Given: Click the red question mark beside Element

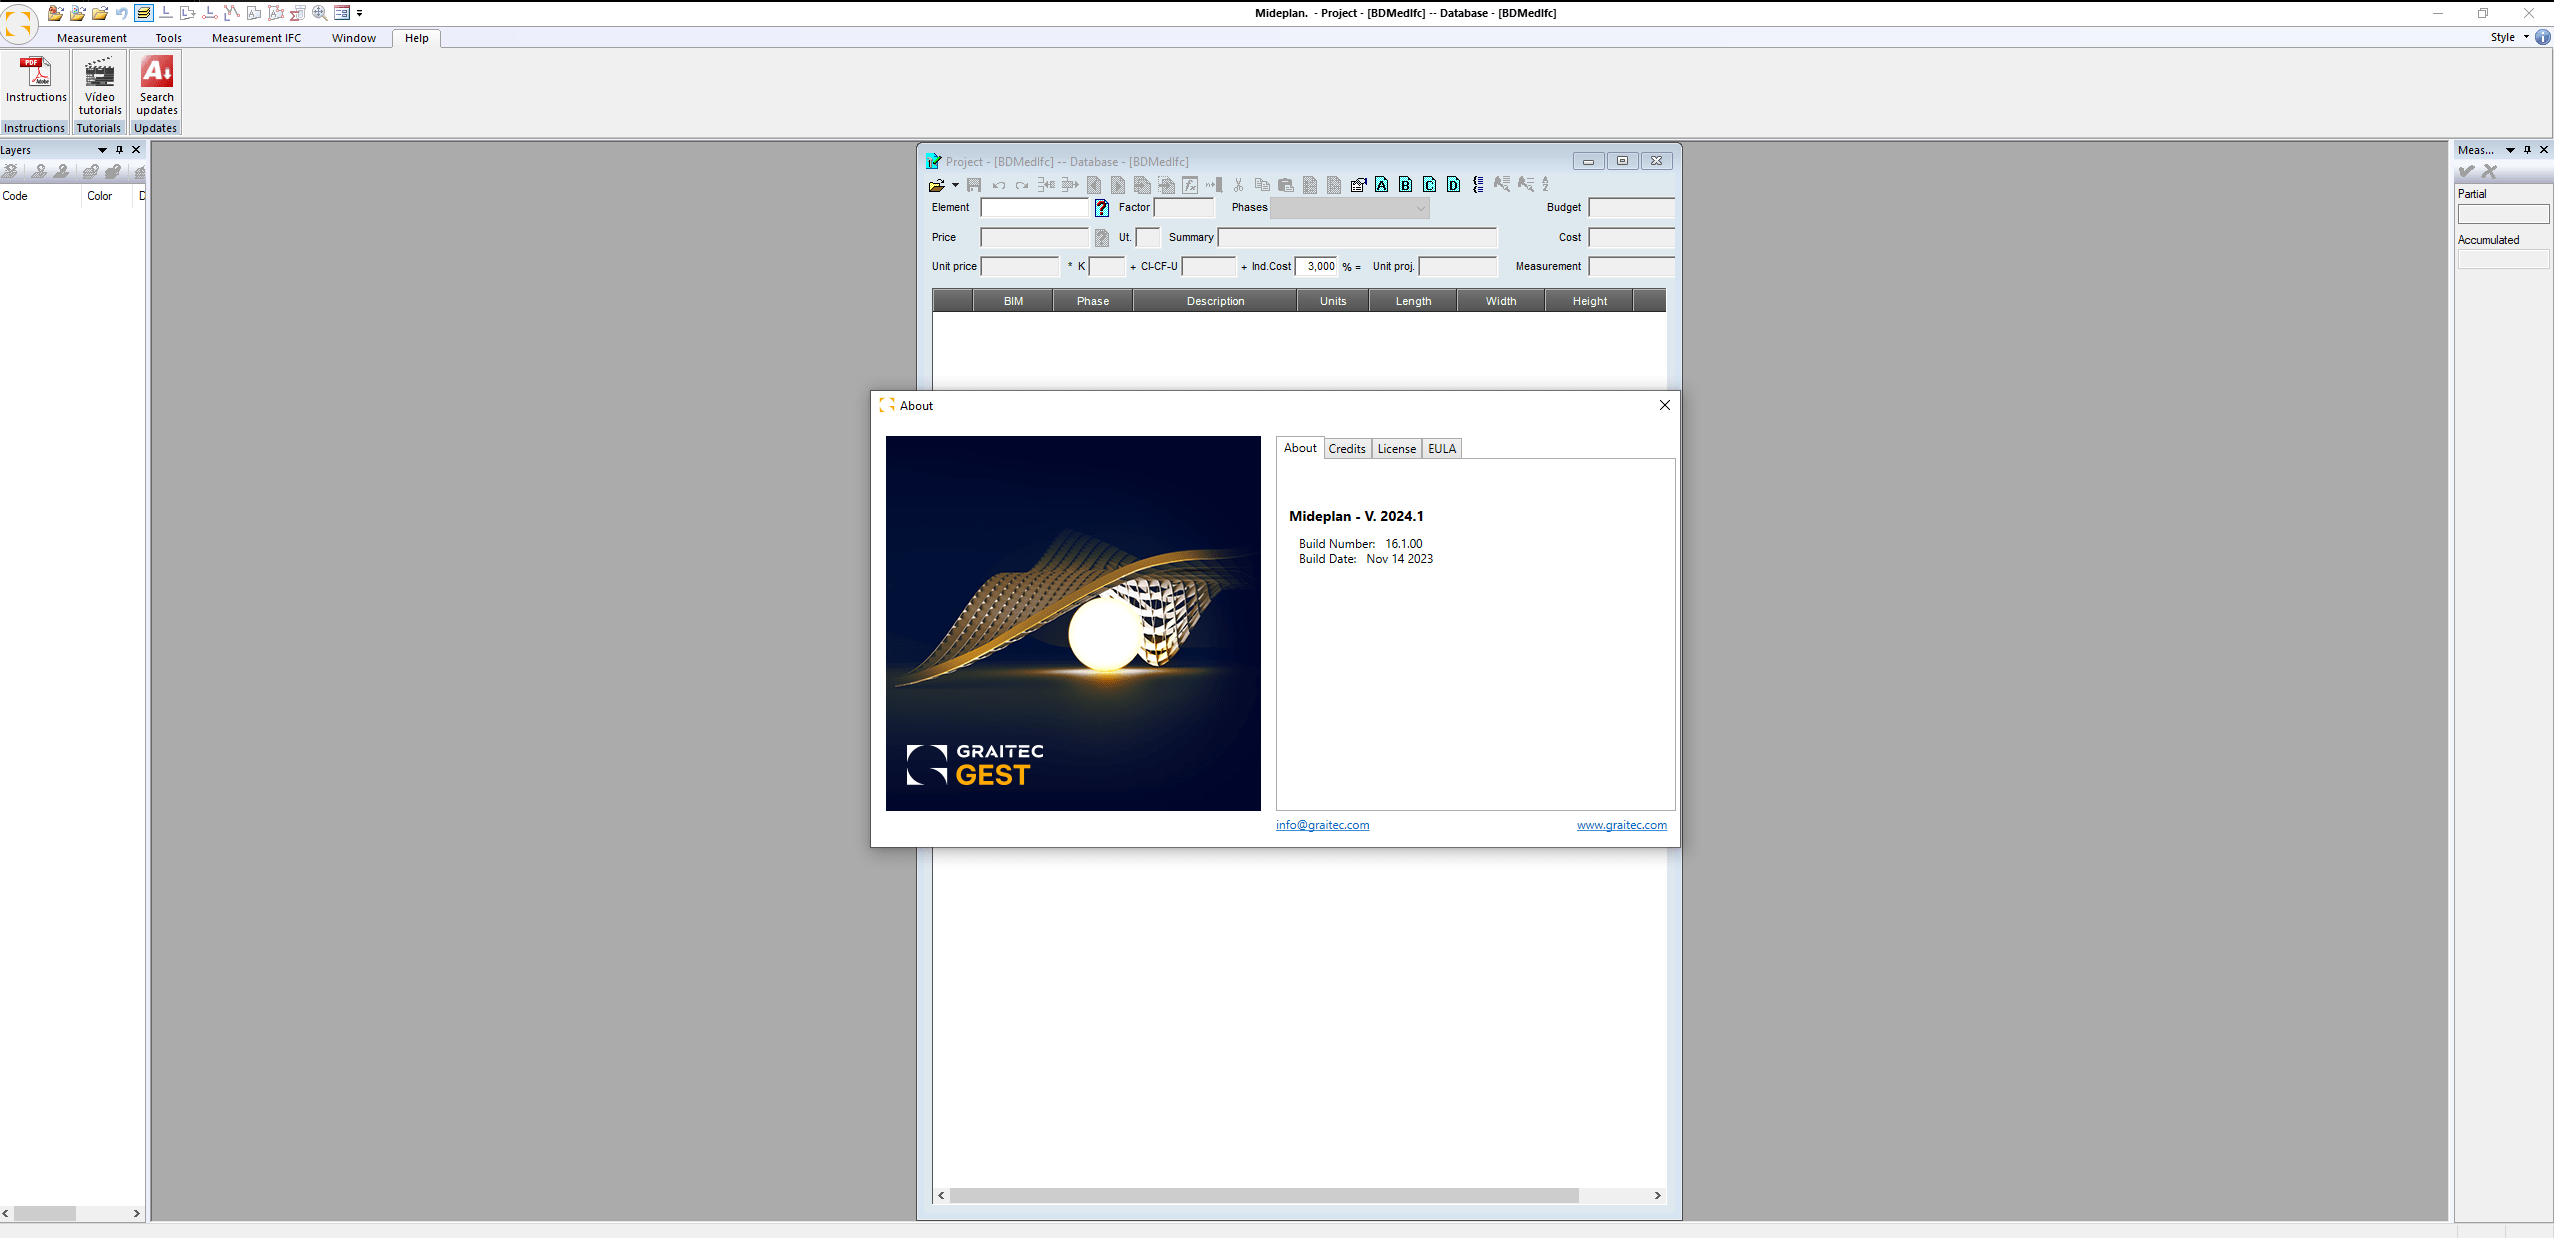Looking at the screenshot, I should 1102,208.
